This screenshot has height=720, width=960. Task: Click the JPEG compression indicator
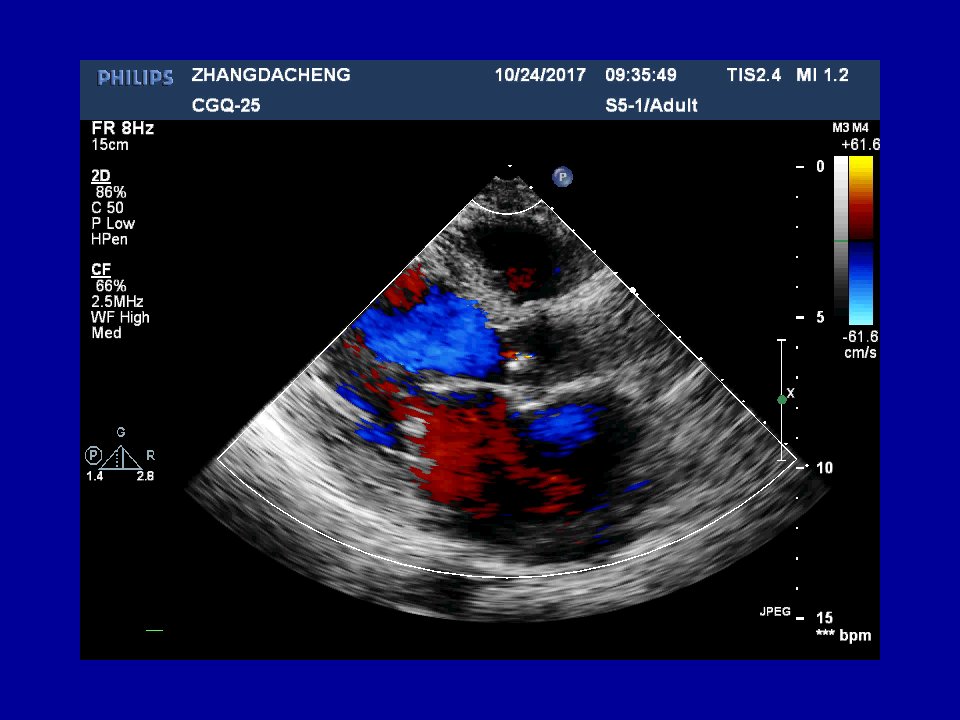775,612
